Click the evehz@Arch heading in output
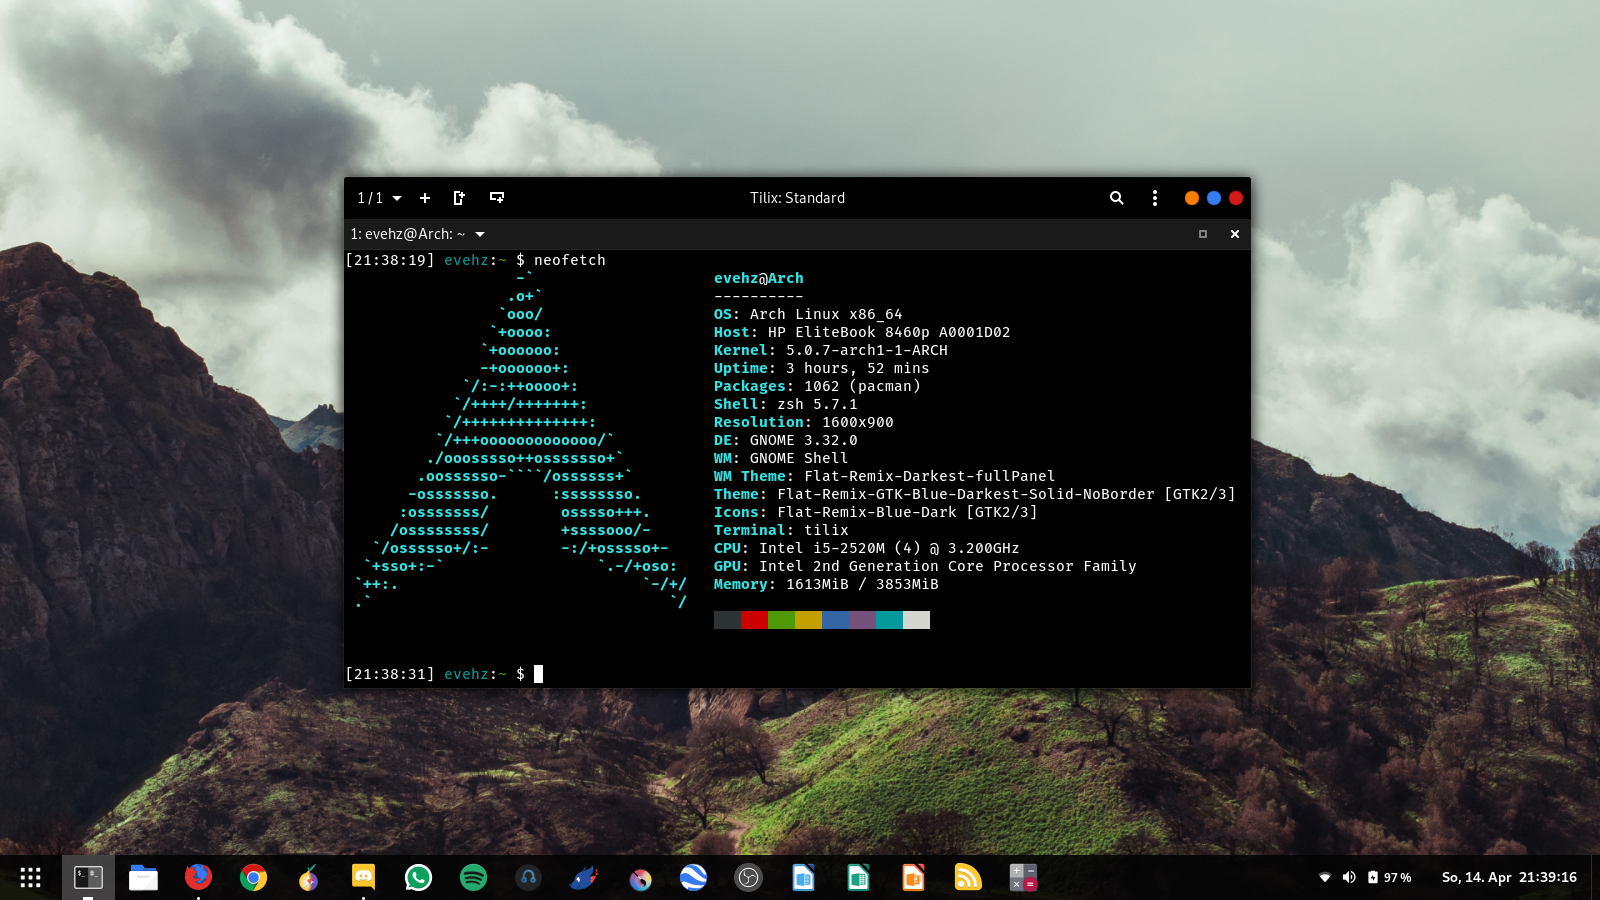The image size is (1600, 900). pyautogui.click(x=759, y=278)
